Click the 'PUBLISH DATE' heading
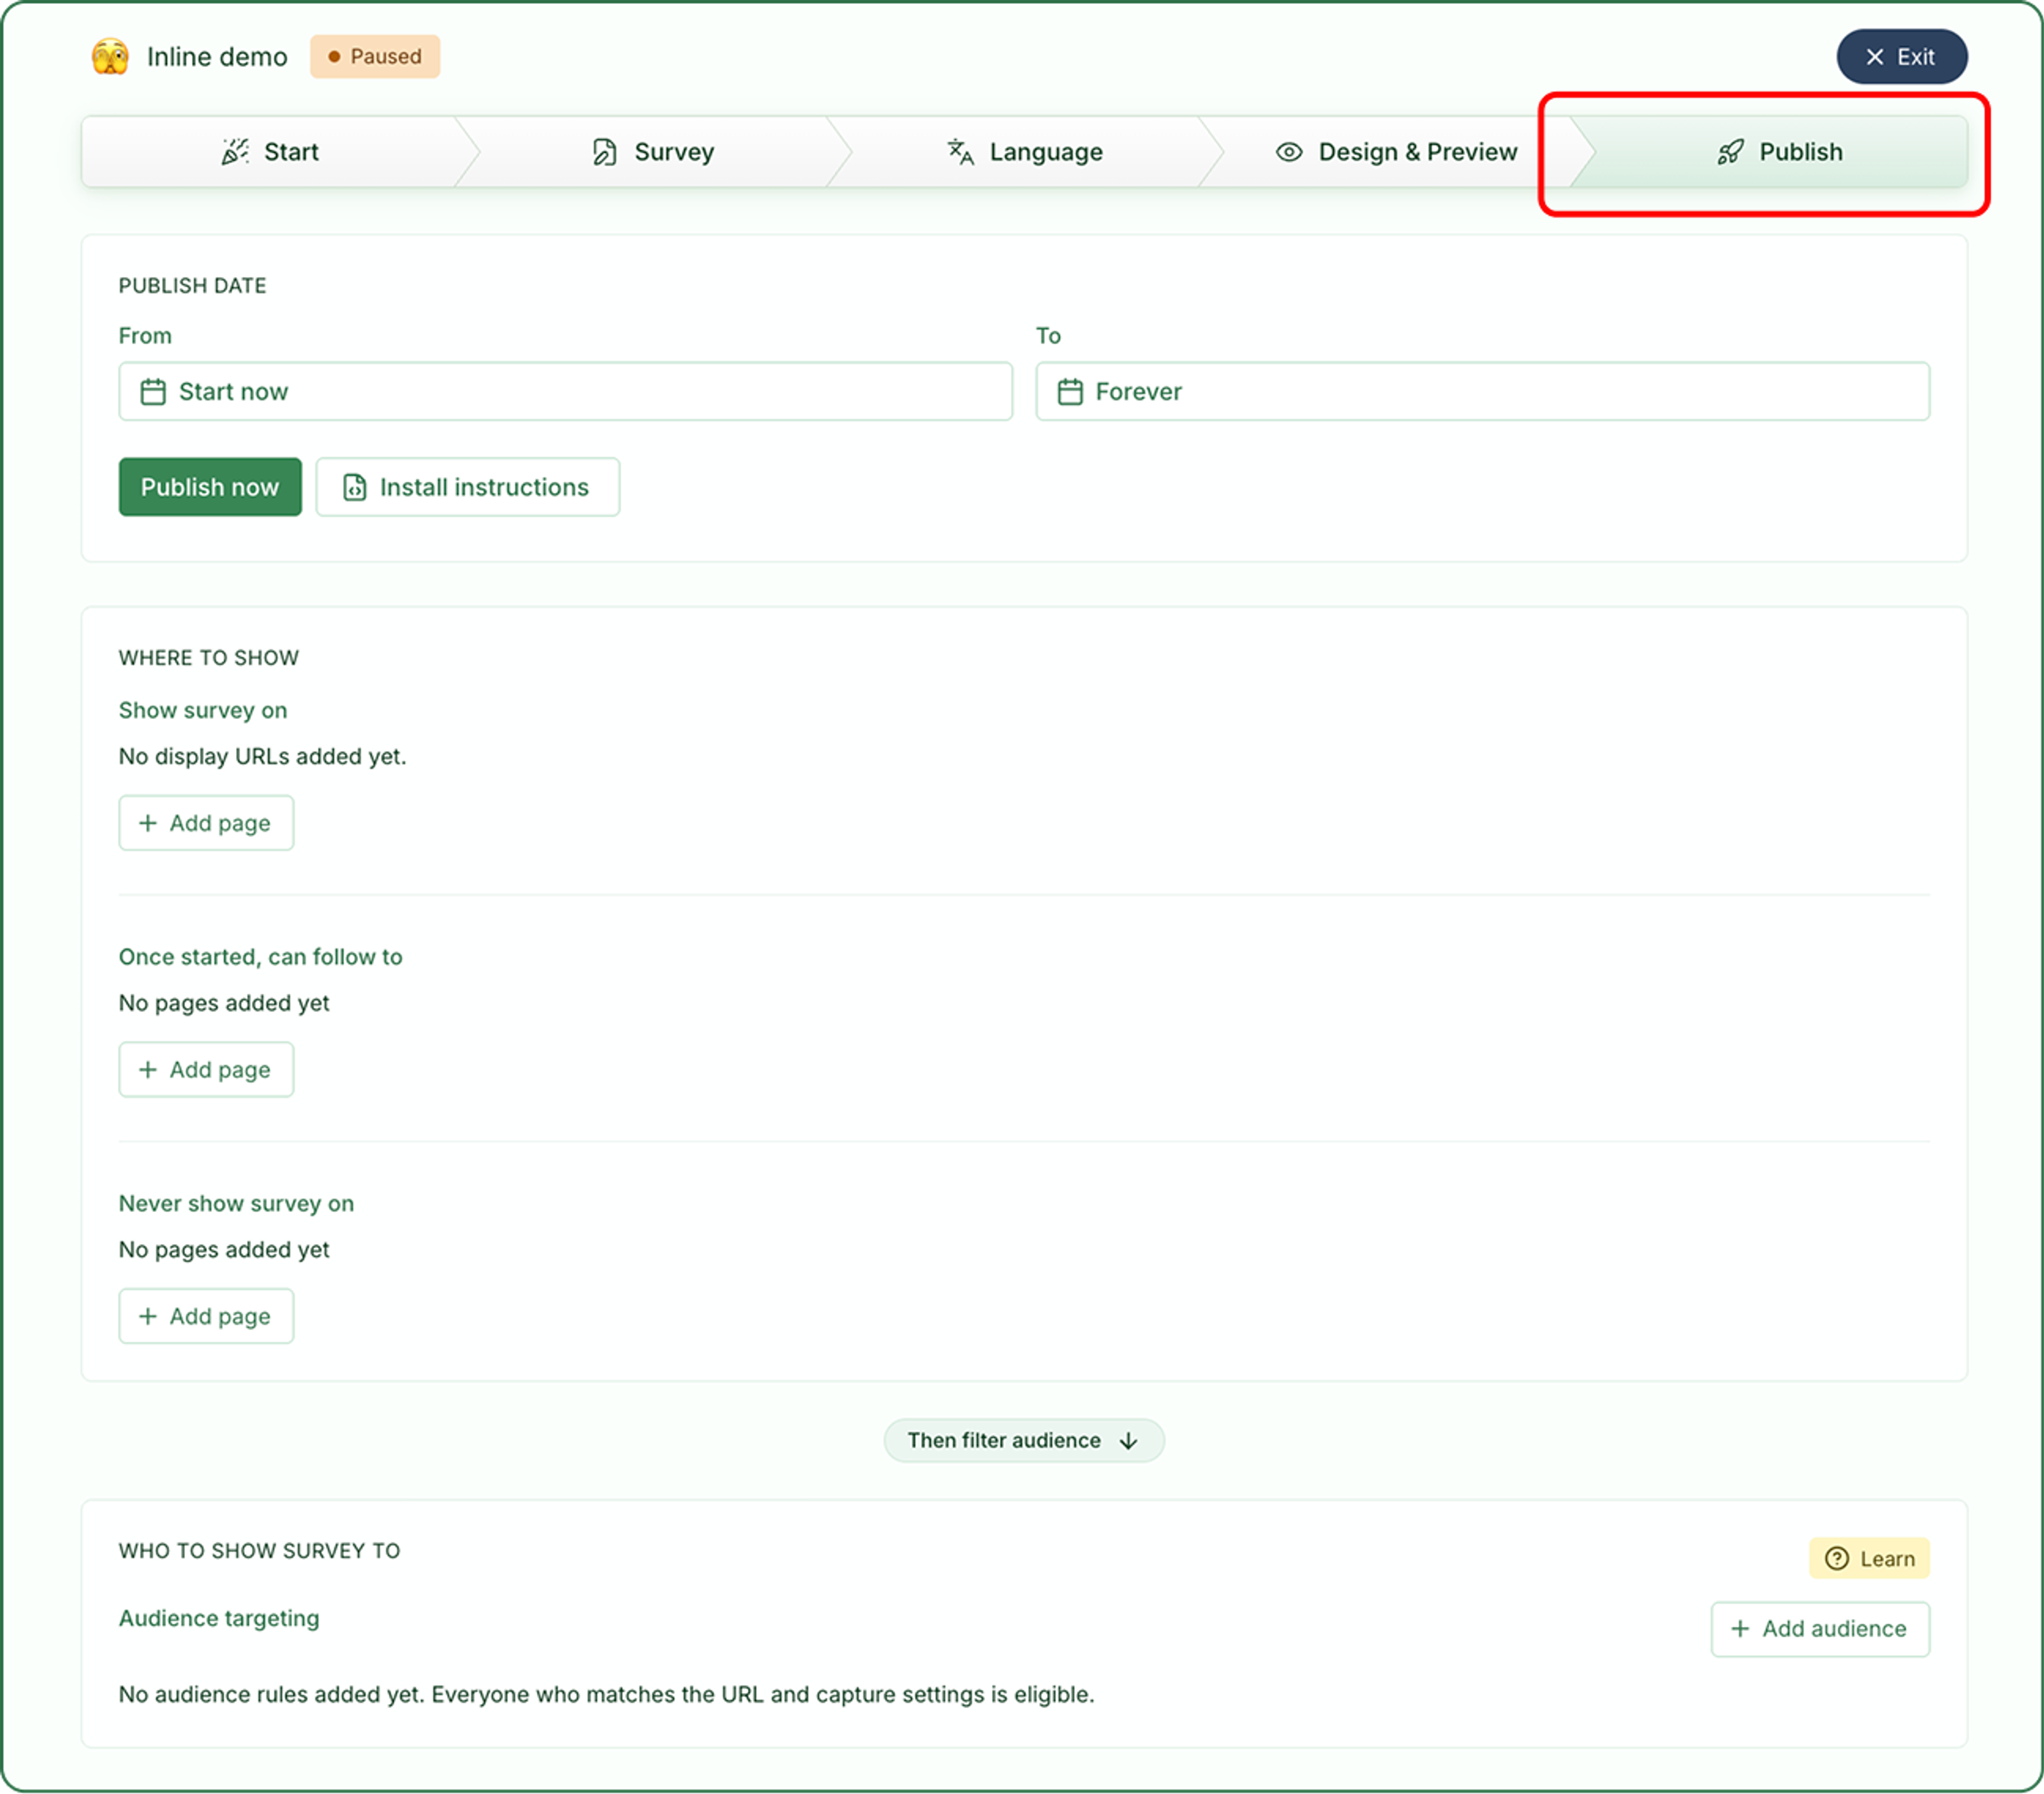Screen dimensions: 2044x1794 click(x=193, y=286)
